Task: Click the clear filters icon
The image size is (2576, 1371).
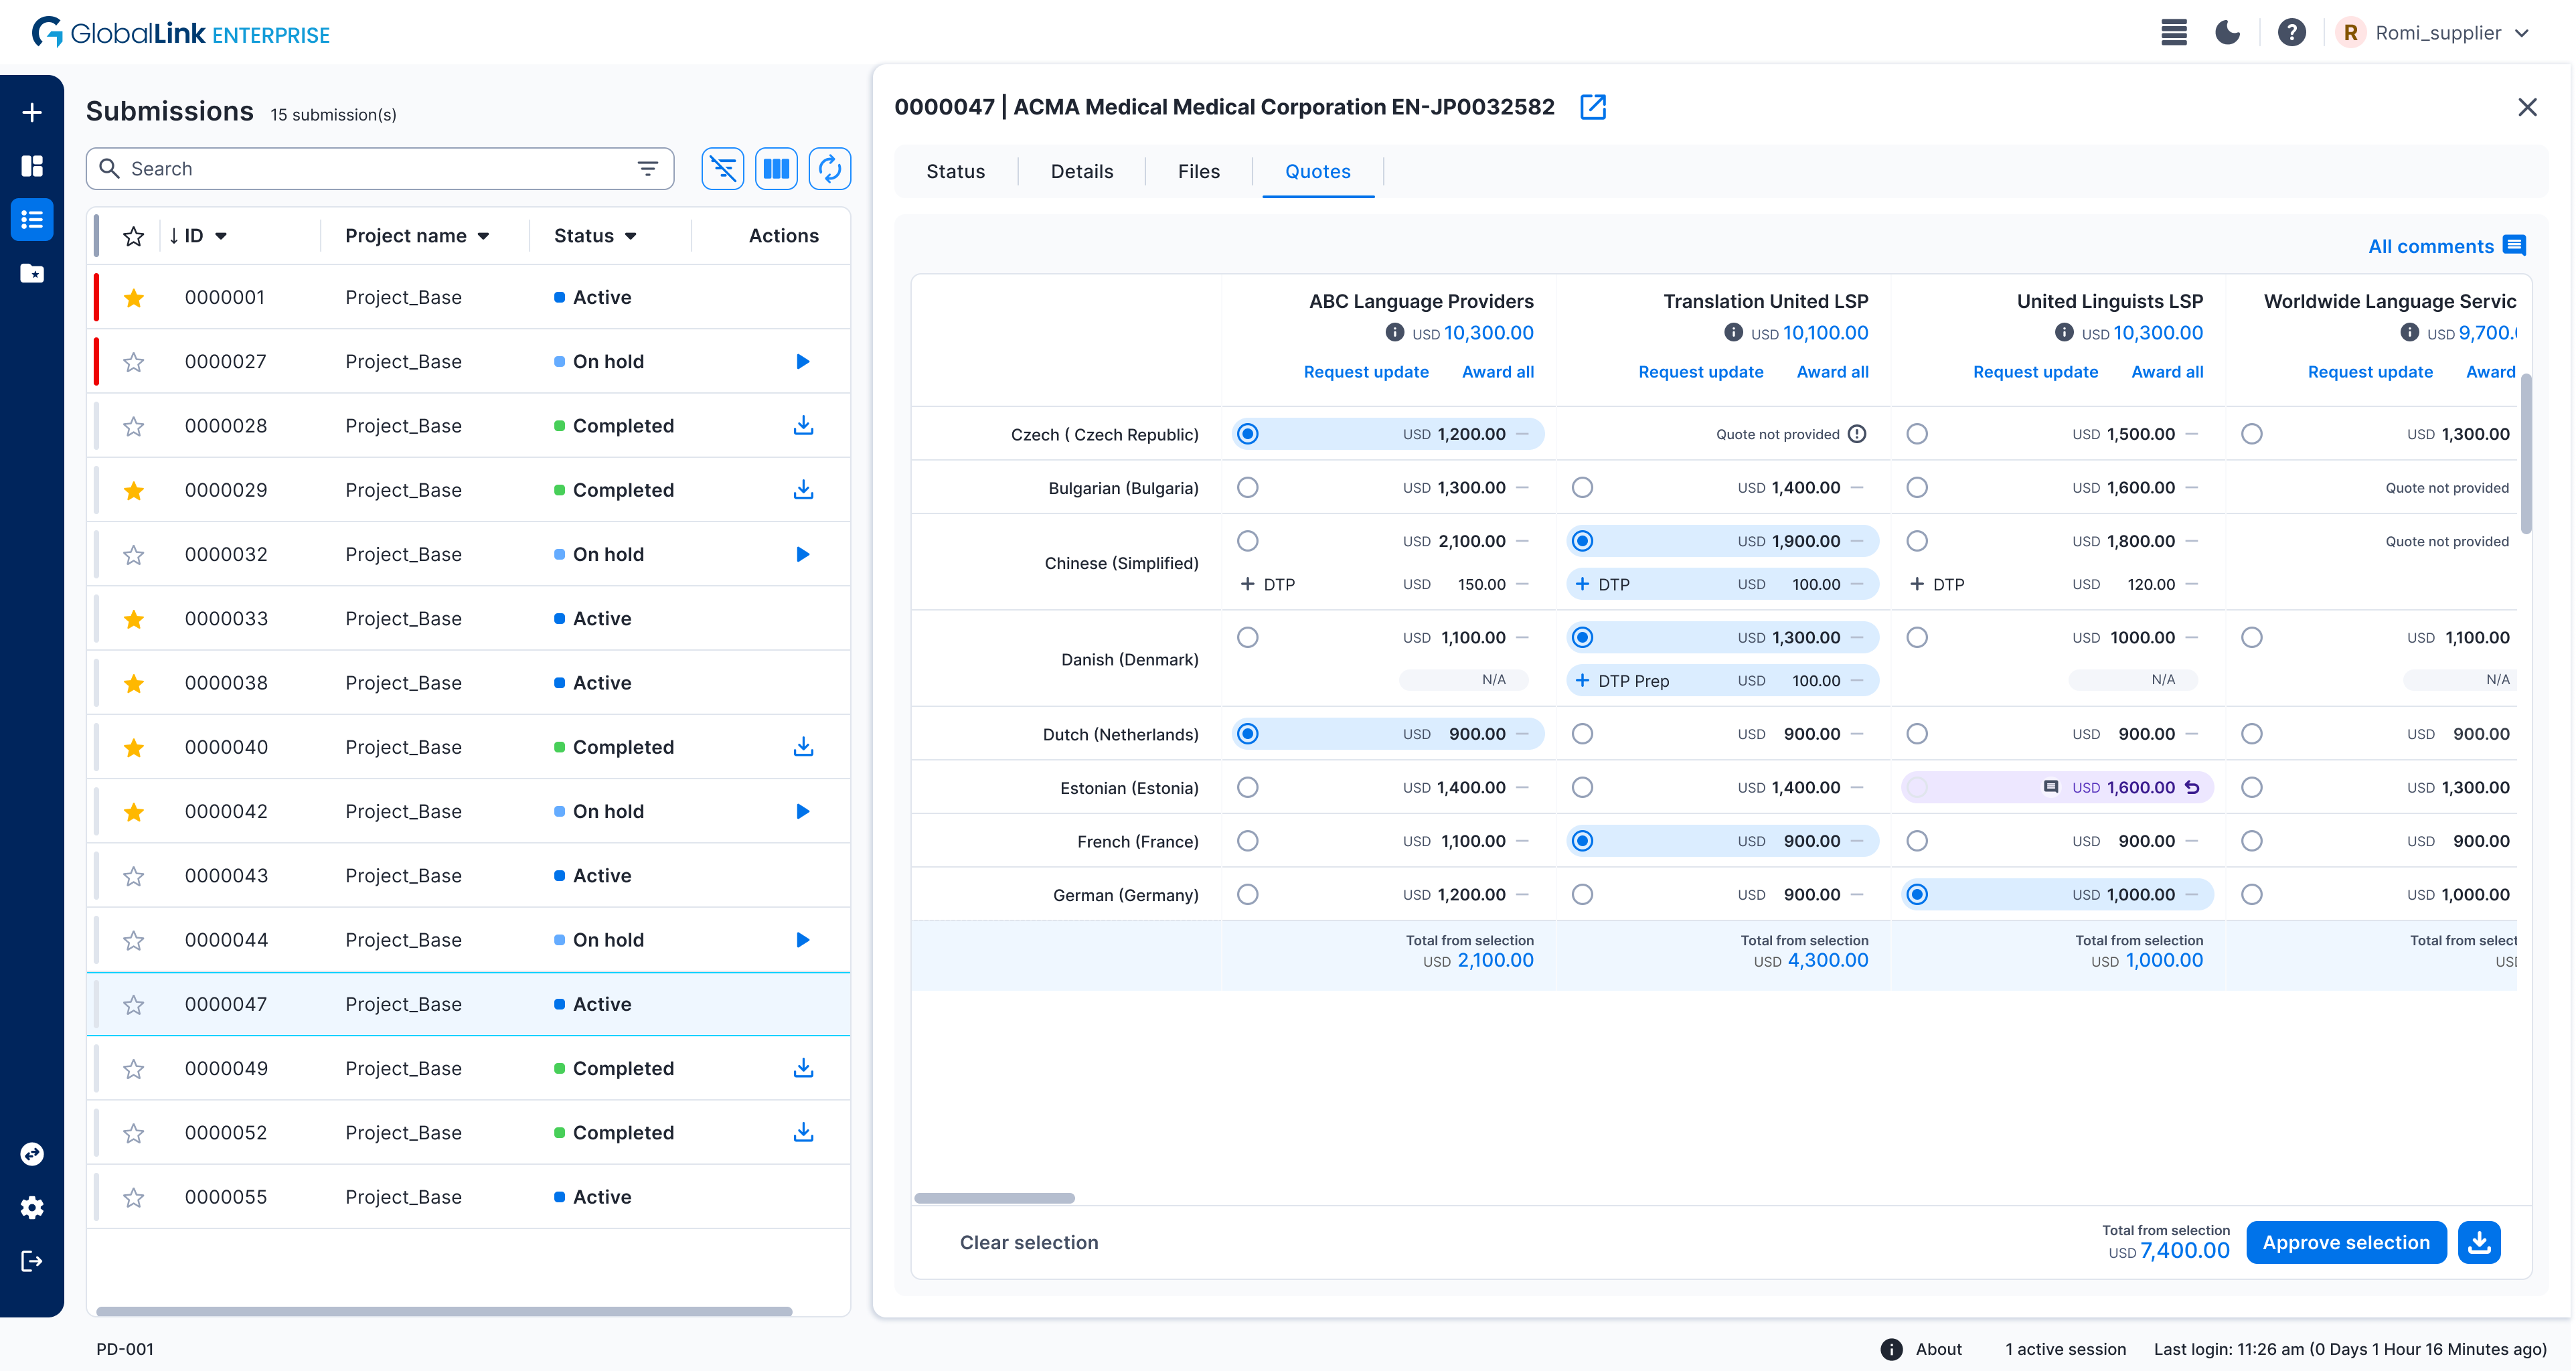Action: 722,169
